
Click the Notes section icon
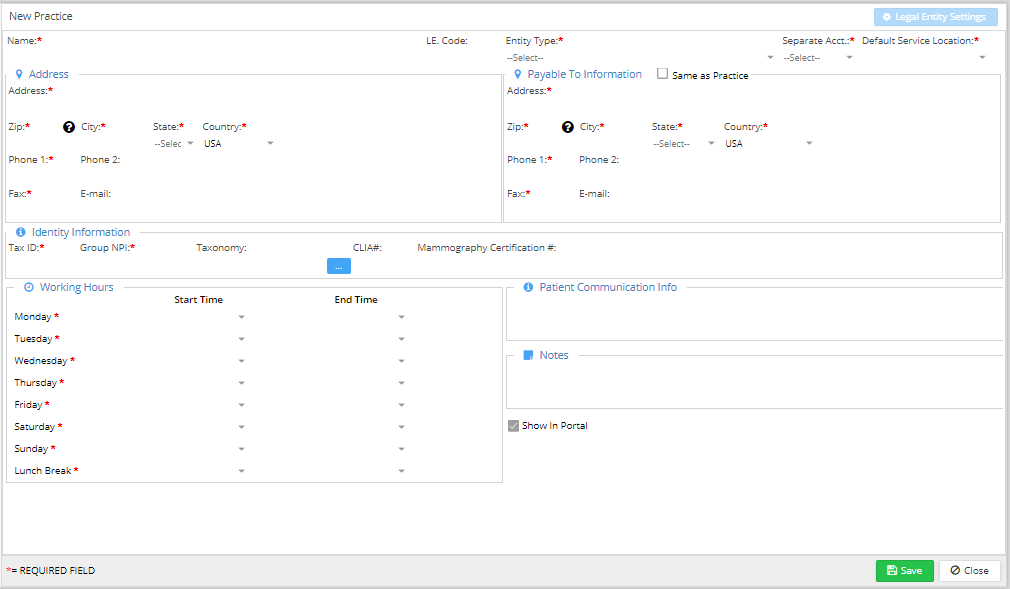(528, 355)
